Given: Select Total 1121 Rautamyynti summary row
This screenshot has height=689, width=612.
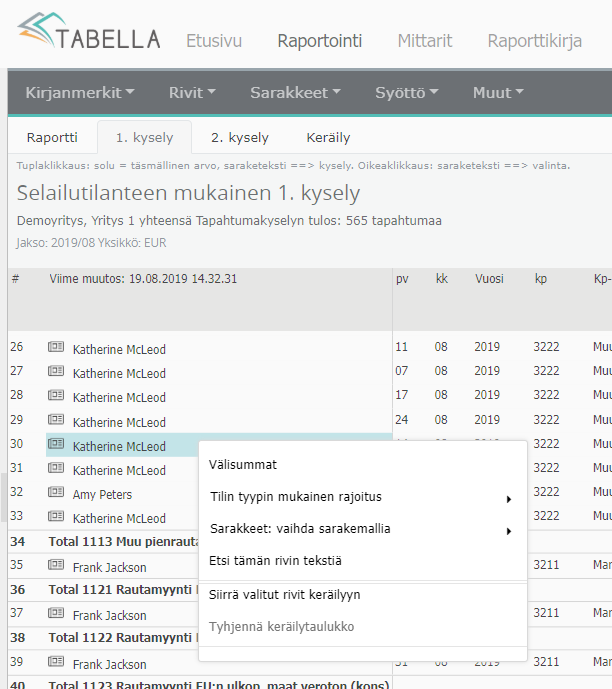Looking at the screenshot, I should (120, 590).
